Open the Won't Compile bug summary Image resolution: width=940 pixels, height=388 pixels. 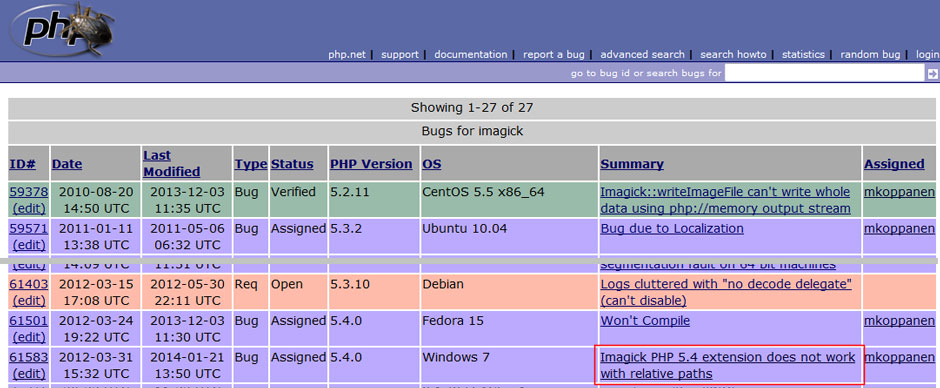pyautogui.click(x=645, y=320)
